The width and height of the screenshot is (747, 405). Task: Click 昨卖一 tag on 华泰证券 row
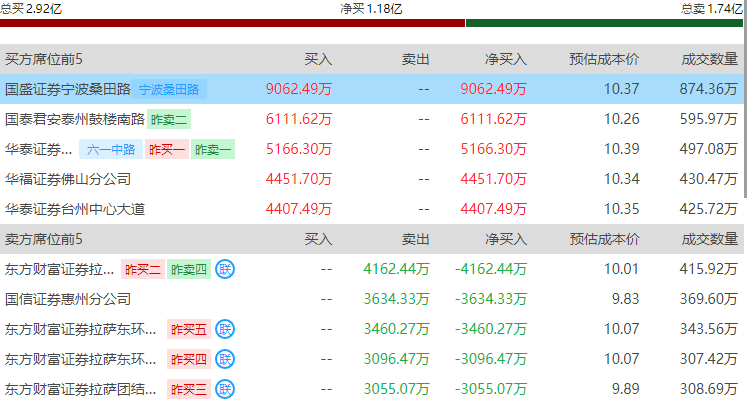pos(213,149)
